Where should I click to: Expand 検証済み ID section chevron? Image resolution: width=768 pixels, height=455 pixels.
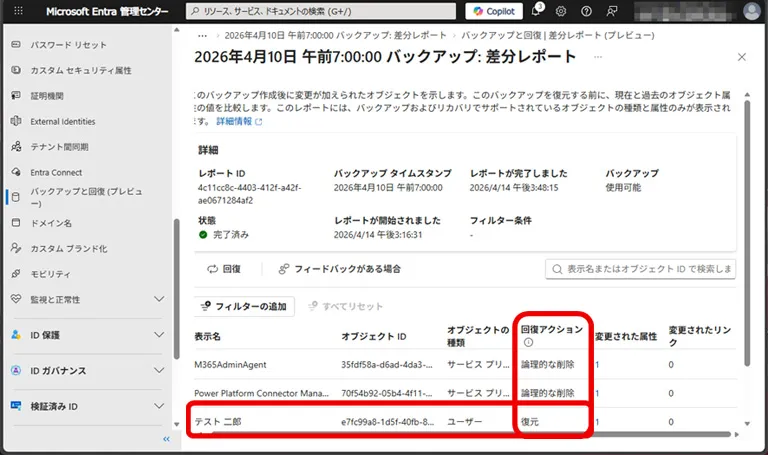(159, 407)
